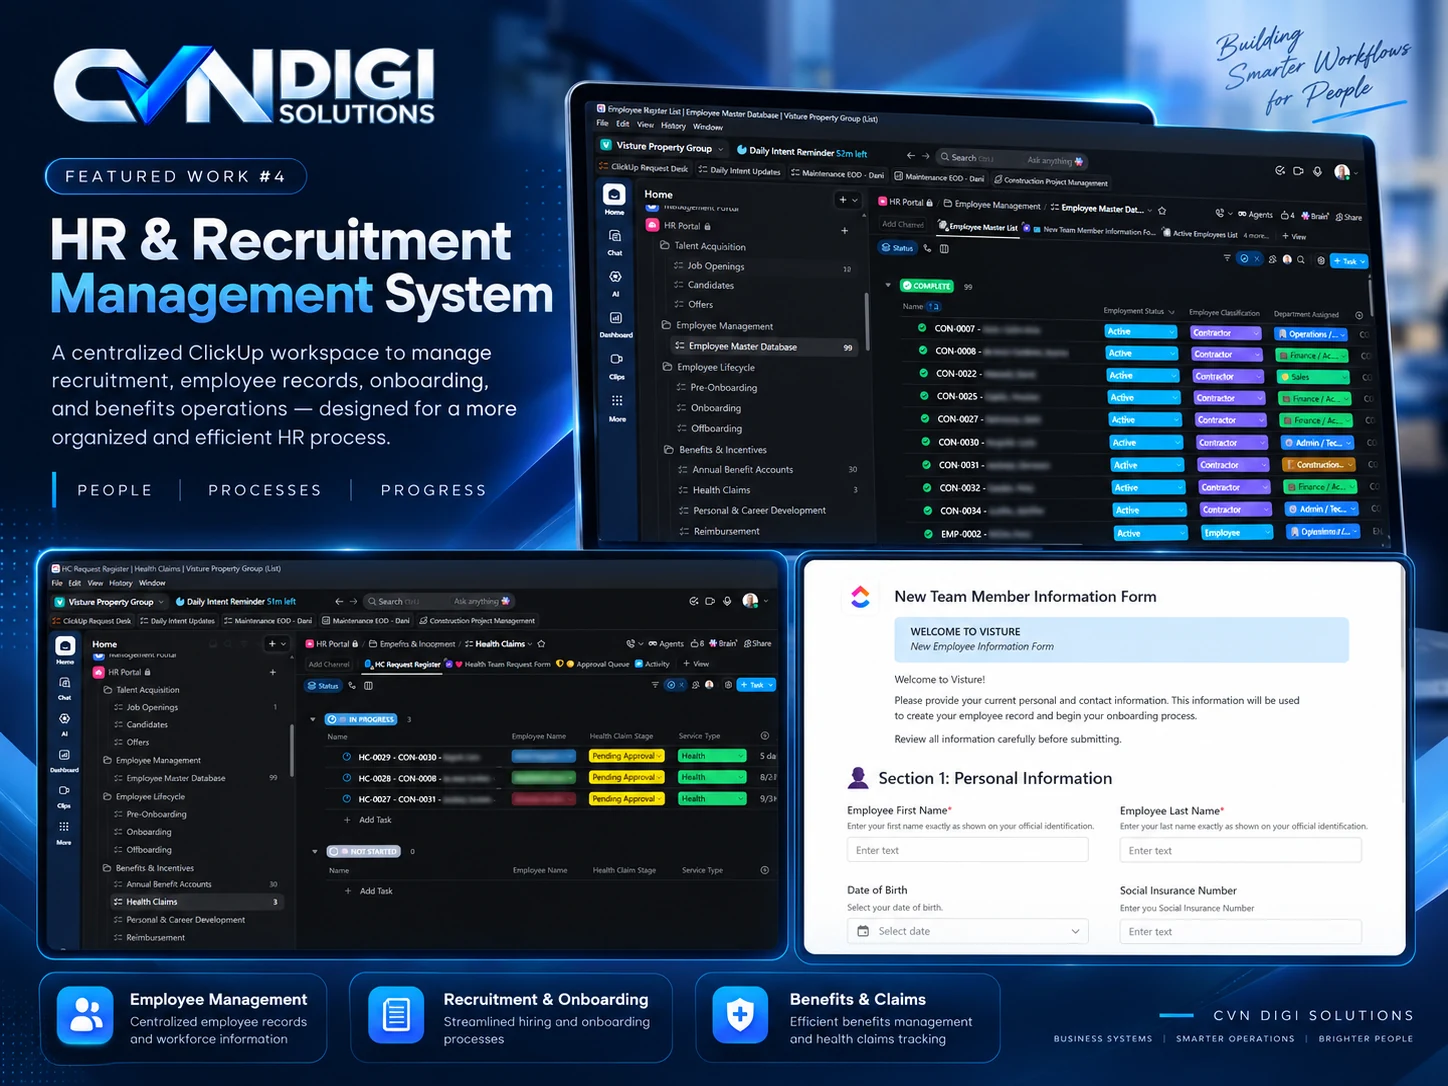Favorite Health Claims list with star icon
The image size is (1448, 1086).
(x=541, y=644)
